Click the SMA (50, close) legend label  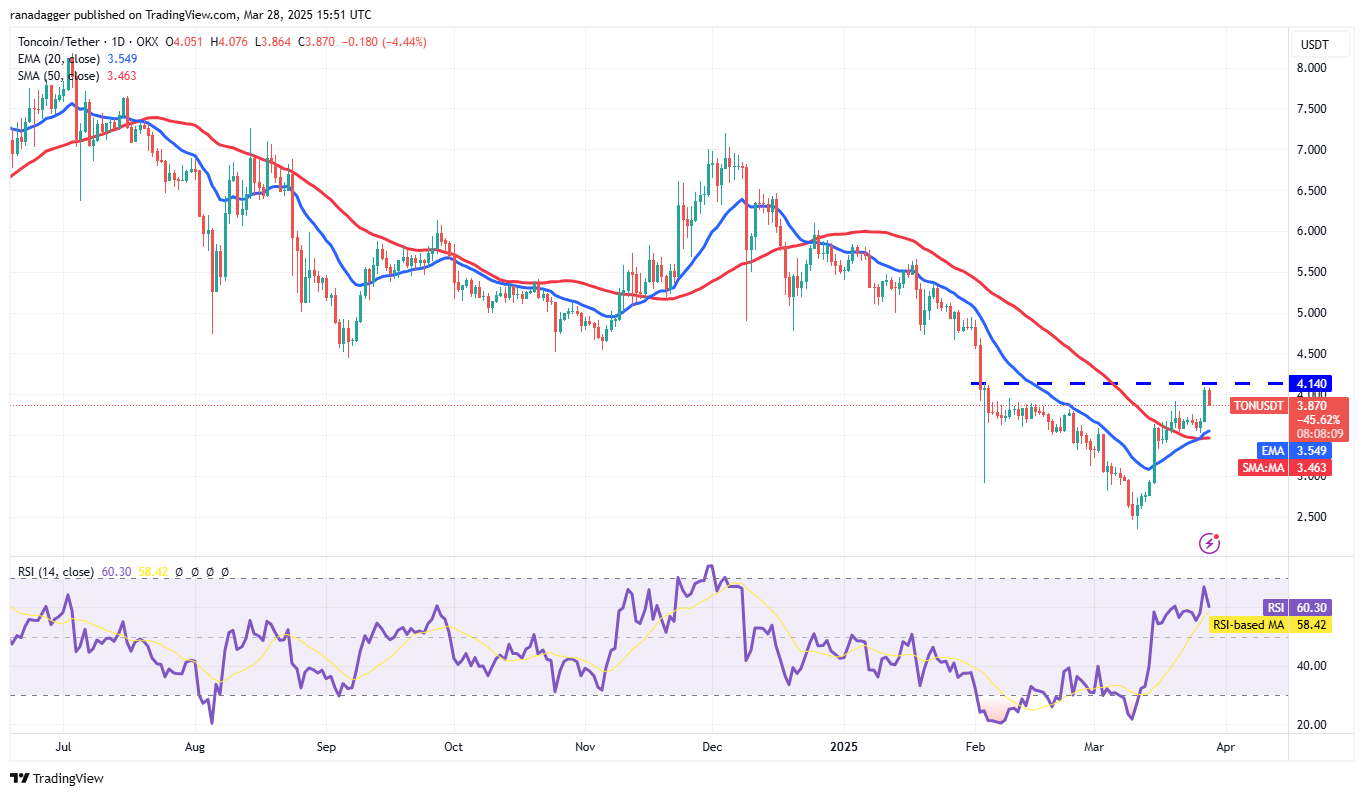tap(57, 76)
